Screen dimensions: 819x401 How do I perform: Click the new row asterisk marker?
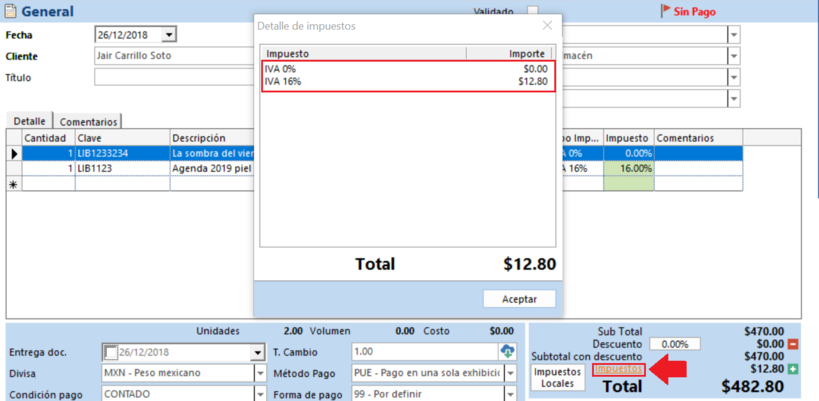[x=14, y=184]
